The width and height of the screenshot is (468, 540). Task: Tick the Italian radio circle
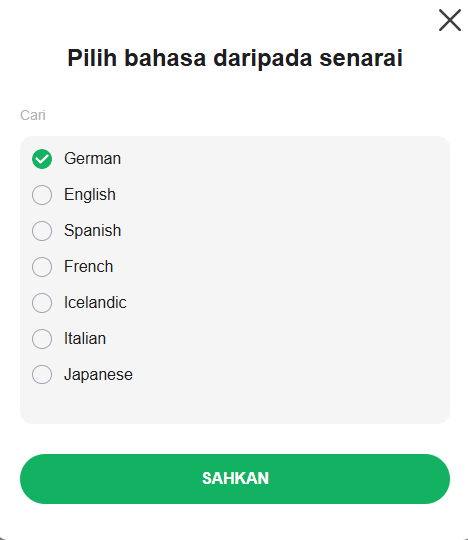pos(42,339)
